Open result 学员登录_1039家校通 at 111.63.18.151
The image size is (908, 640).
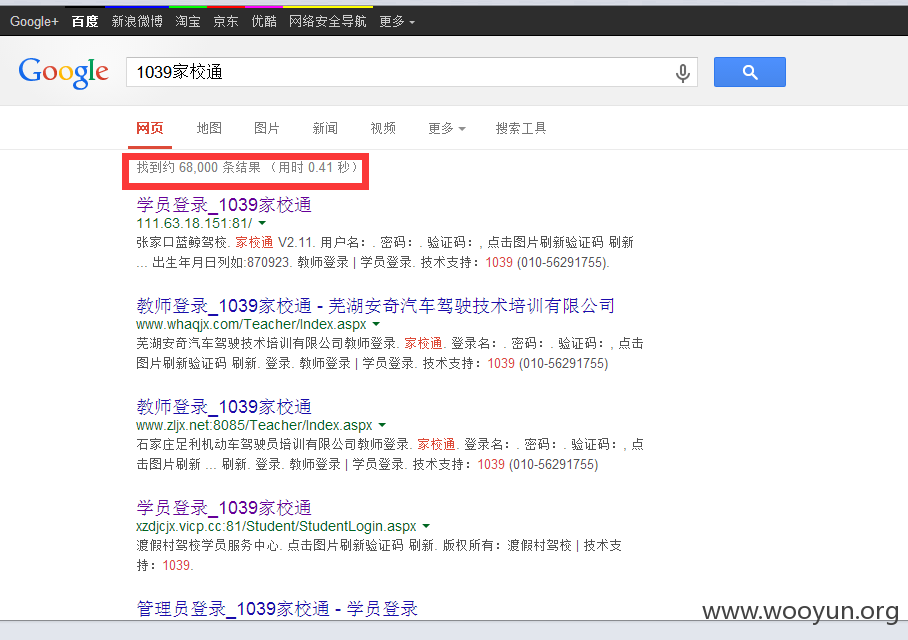(224, 204)
